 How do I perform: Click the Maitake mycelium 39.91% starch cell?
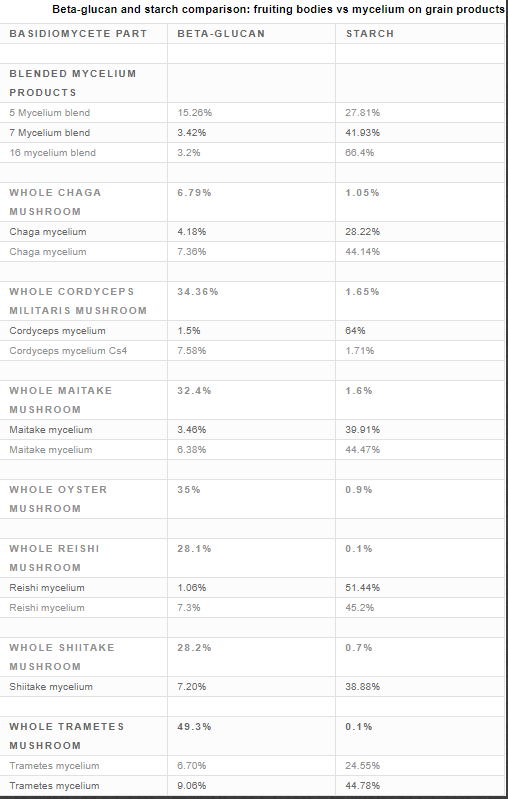[x=362, y=430]
